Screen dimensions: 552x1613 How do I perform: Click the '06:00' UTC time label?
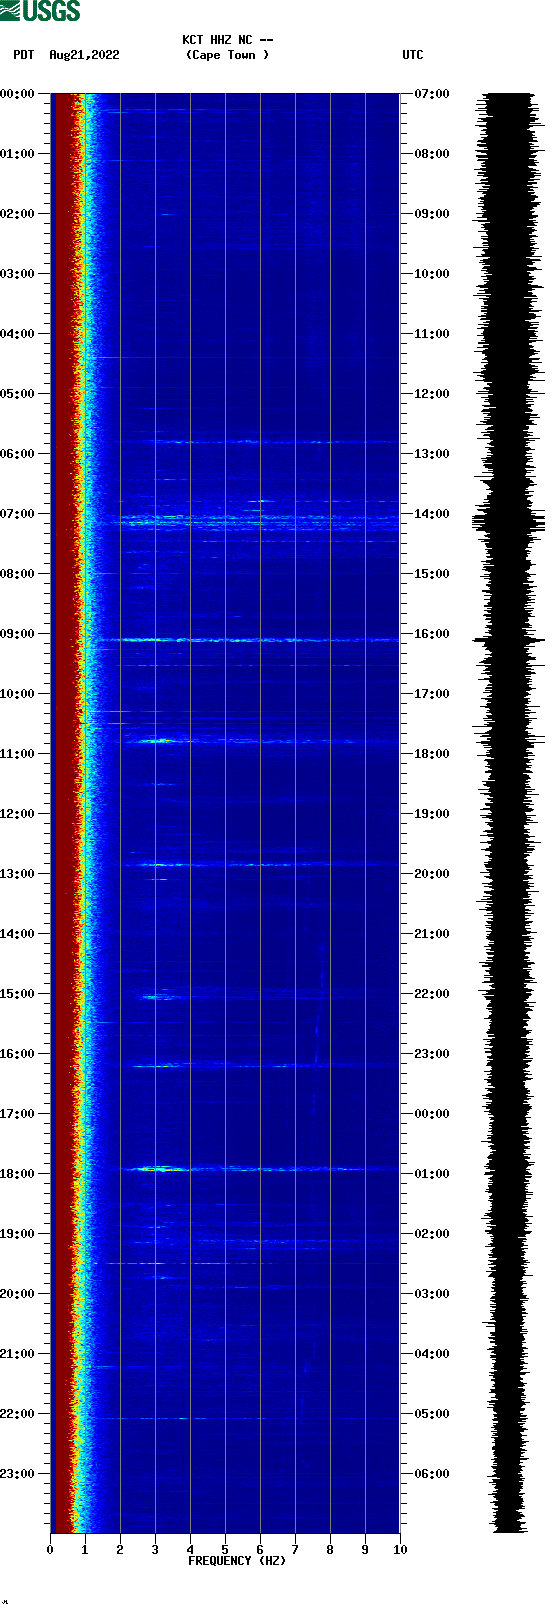coord(432,1474)
